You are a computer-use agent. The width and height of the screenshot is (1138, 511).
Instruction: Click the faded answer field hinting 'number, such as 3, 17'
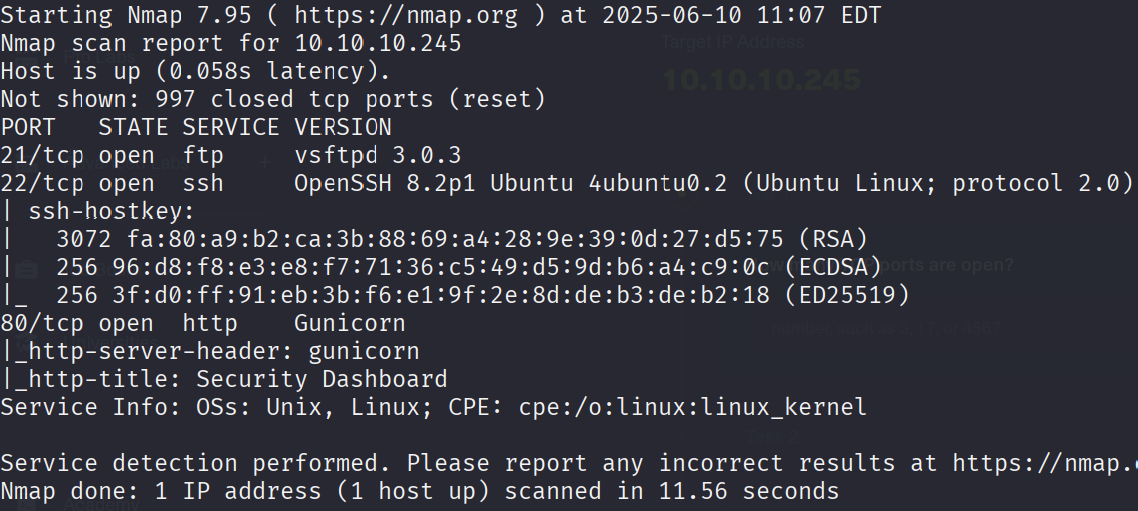click(885, 328)
